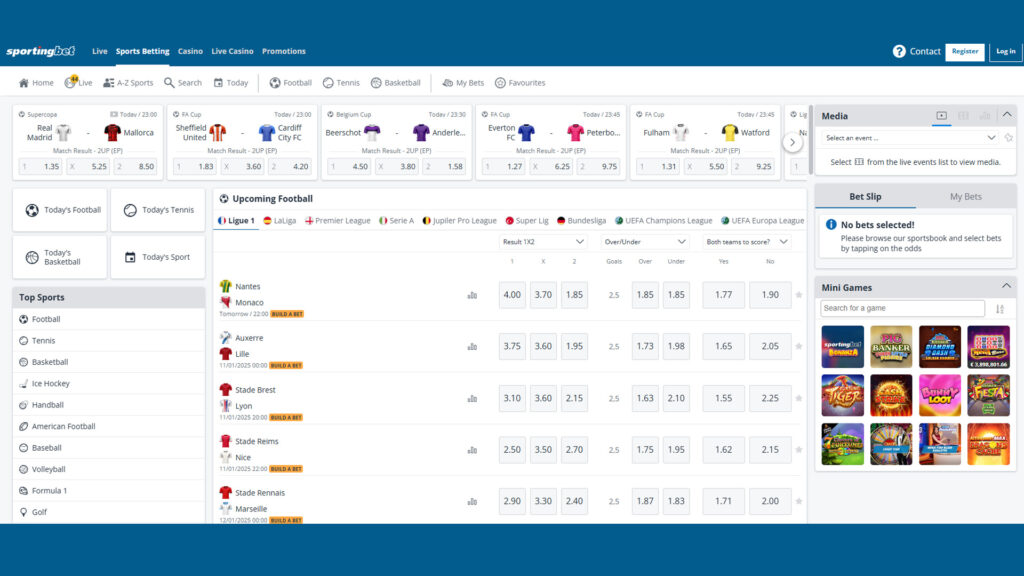1024x576 pixels.
Task: Click the Log in button
Action: pyautogui.click(x=1006, y=51)
